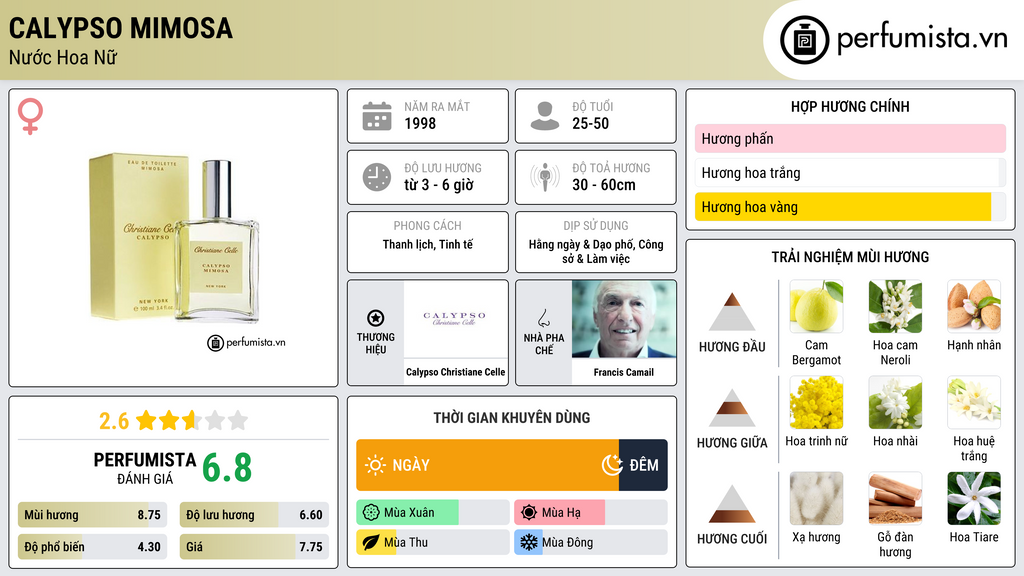Screen dimensions: 1024x576
Task: Click the perfumista.vn bottle logo icon
Action: pyautogui.click(x=804, y=40)
